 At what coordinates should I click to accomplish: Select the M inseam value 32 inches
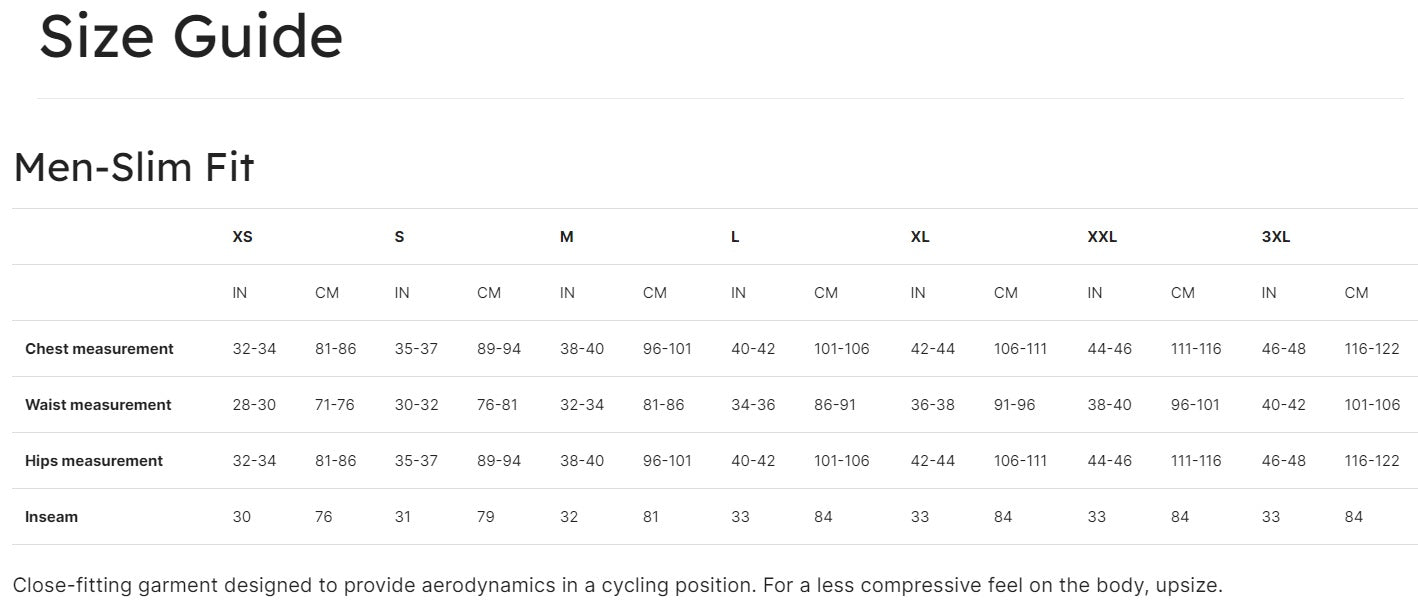click(569, 517)
